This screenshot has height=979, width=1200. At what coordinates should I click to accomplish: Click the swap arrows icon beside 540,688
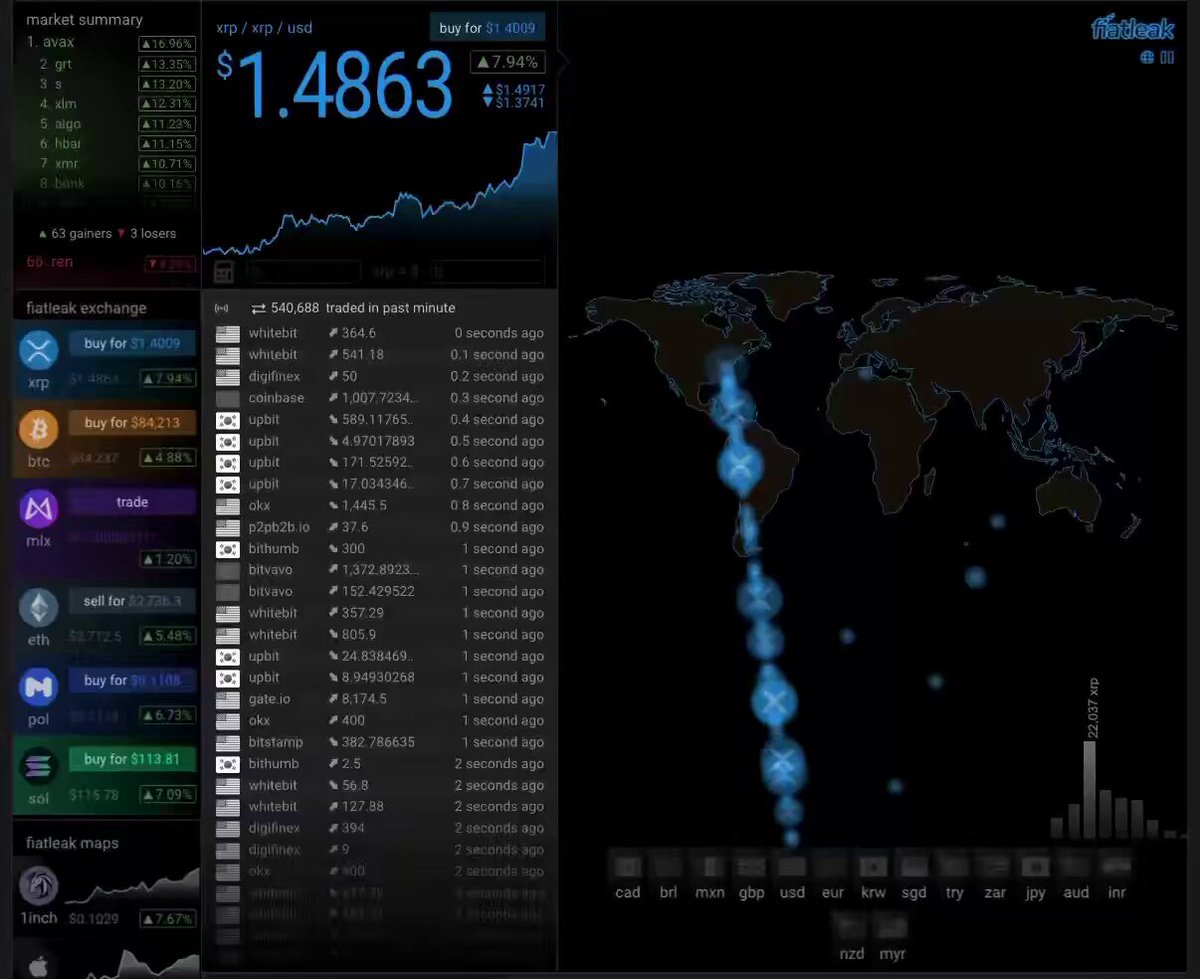pos(258,308)
